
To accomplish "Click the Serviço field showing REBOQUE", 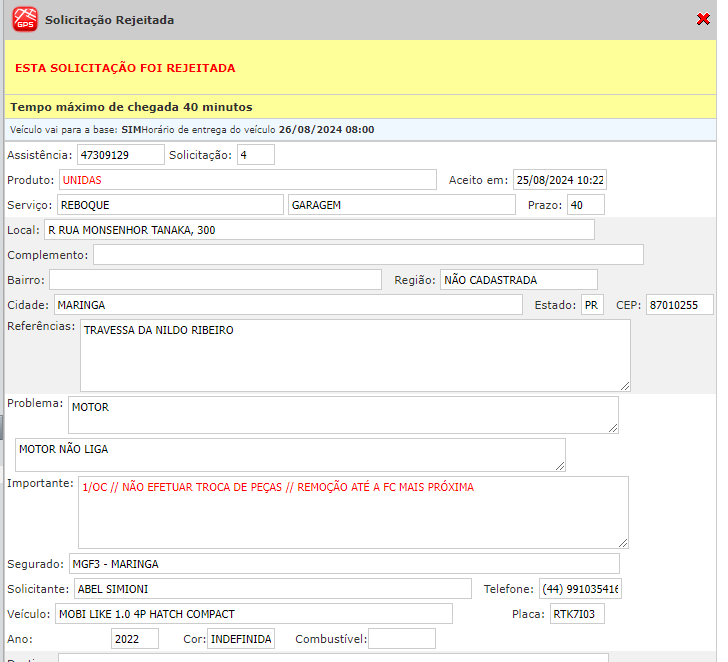I will coord(170,205).
